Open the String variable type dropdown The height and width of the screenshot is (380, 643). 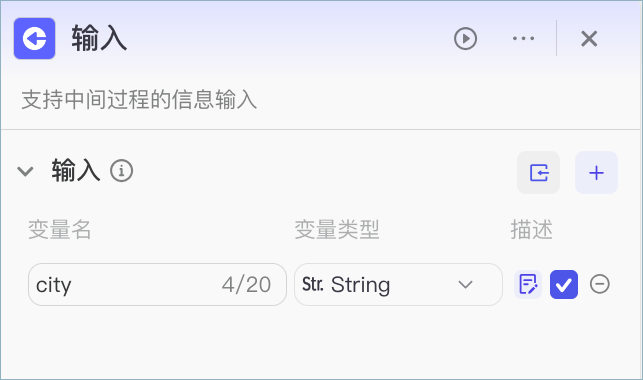[398, 284]
